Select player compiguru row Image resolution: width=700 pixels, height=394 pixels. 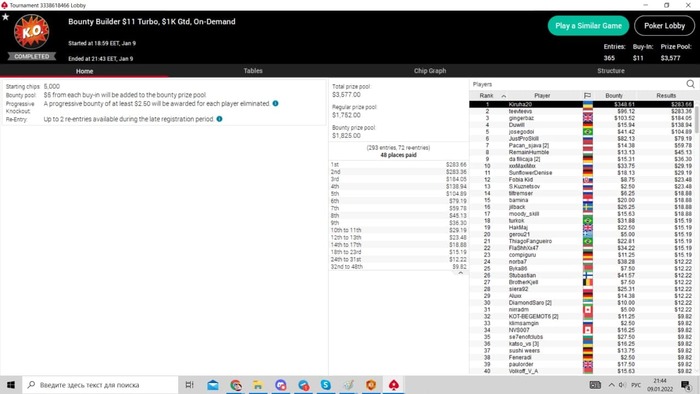tap(582, 255)
